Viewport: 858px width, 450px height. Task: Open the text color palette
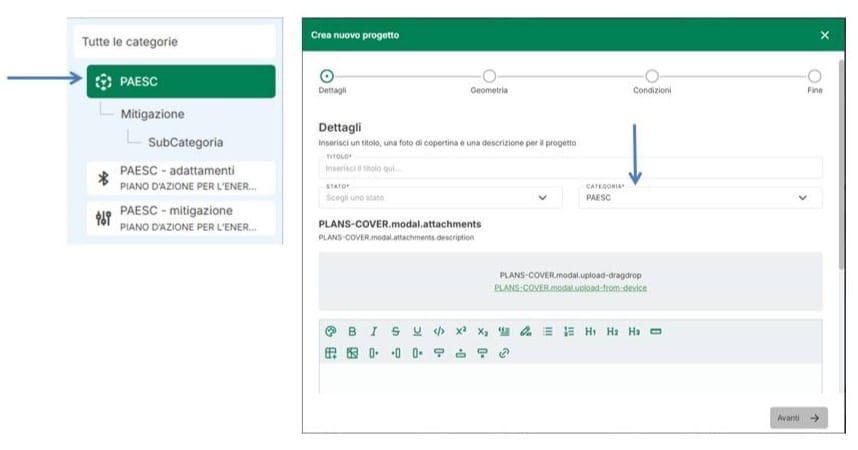click(x=331, y=331)
